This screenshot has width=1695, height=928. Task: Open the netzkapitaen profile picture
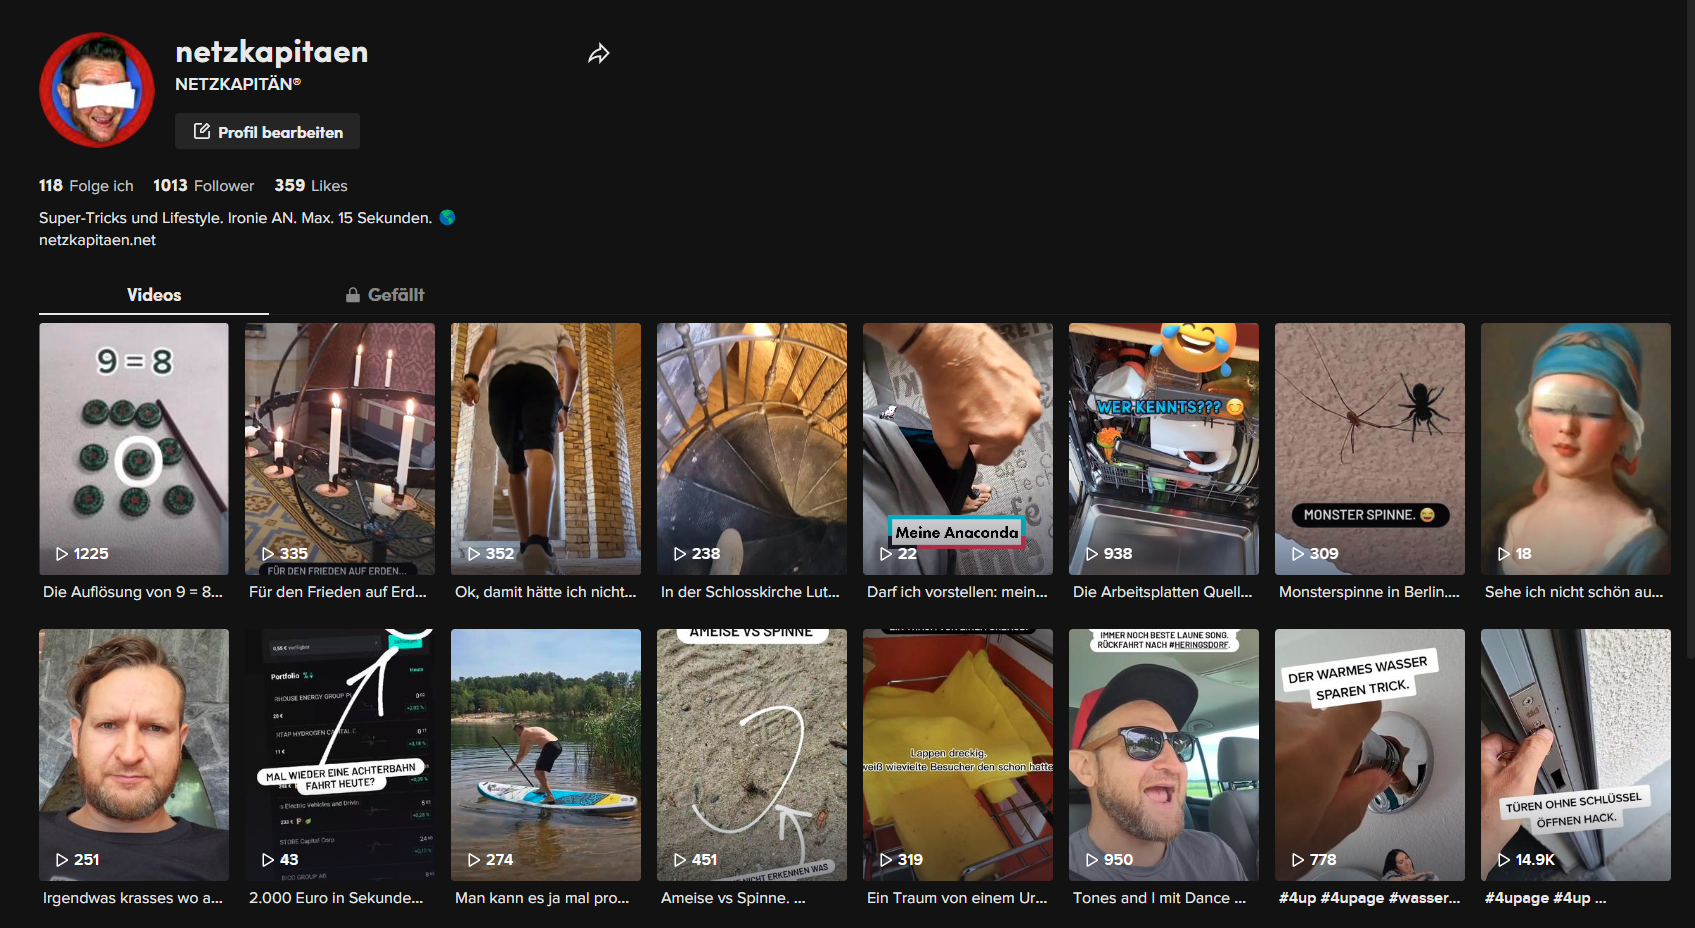pos(97,90)
